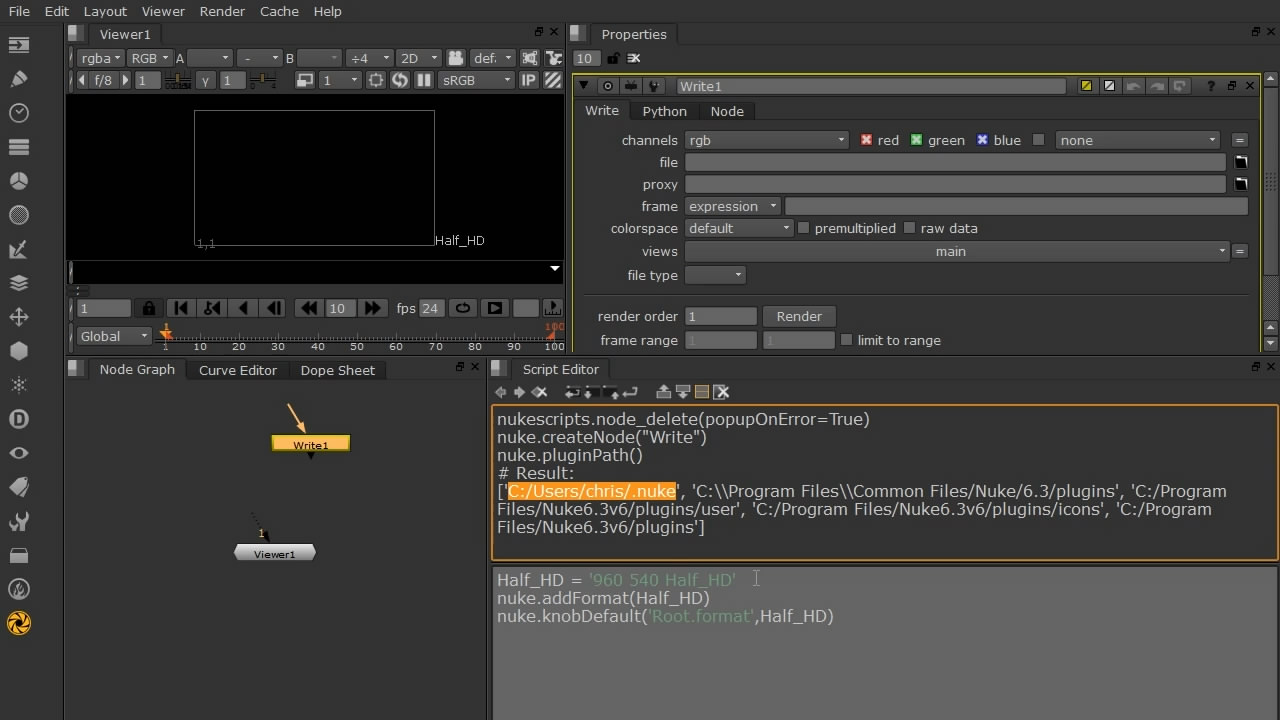1280x720 pixels.
Task: Open the frame expression dropdown
Action: click(x=733, y=206)
